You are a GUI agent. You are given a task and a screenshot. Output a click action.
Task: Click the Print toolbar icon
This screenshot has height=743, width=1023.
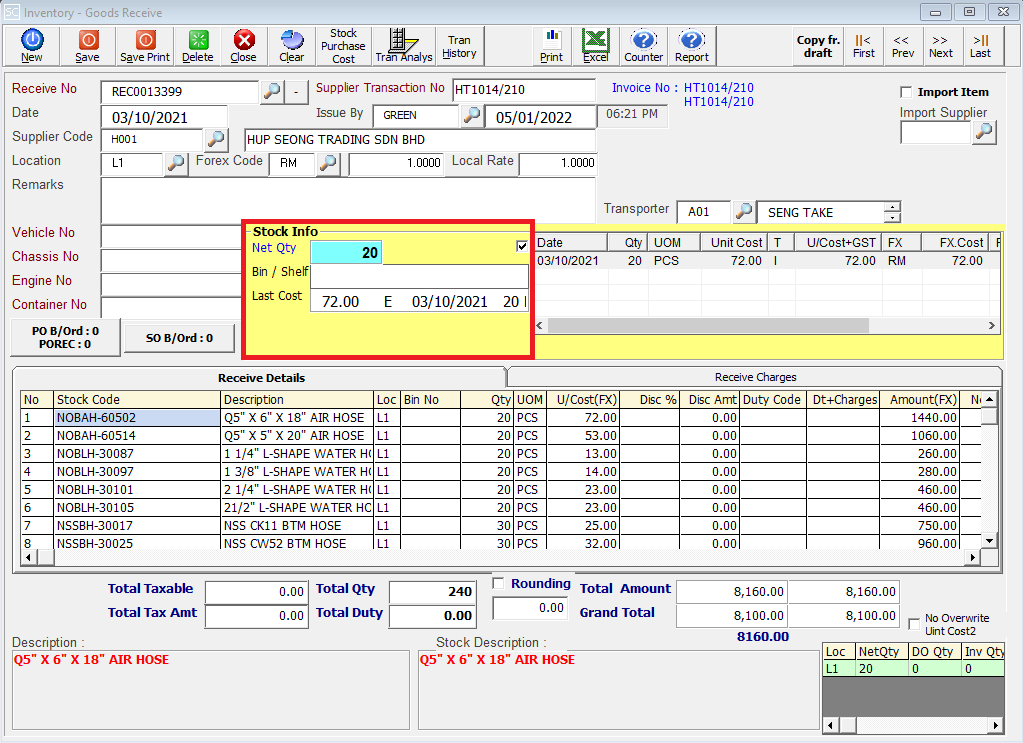(551, 46)
